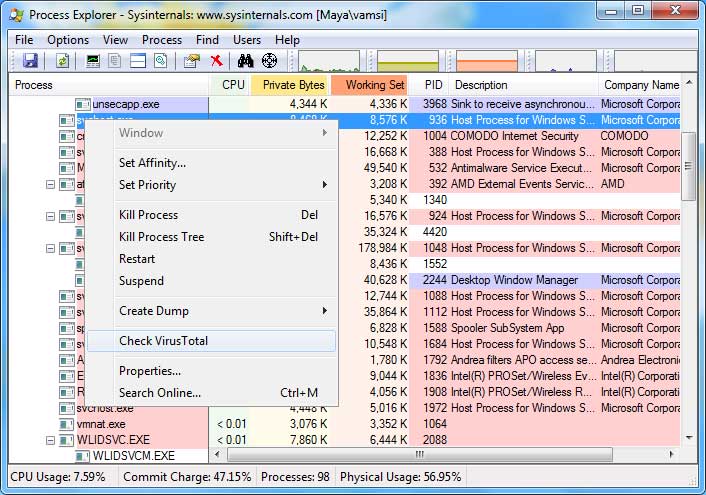Viewport: 706px width, 495px height.
Task: Click the unsecapp.exe process icon
Action: 83,104
